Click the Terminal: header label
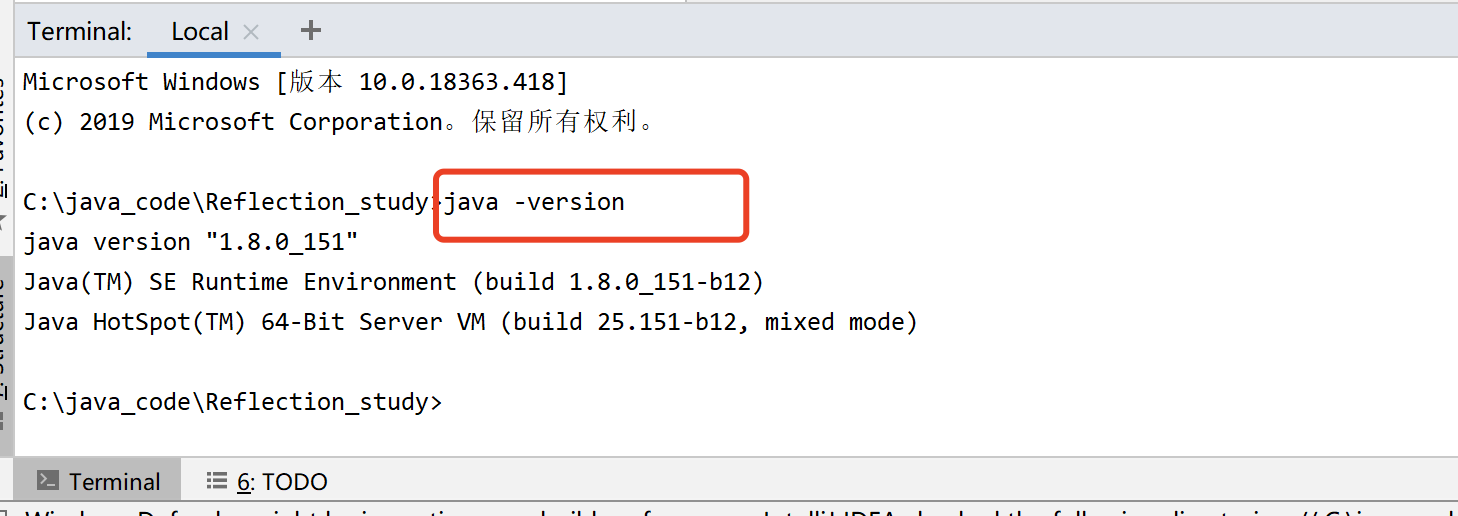 (80, 32)
